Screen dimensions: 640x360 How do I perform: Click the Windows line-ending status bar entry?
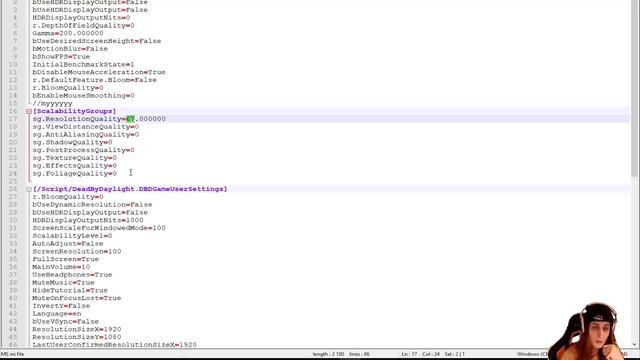pyautogui.click(x=533, y=354)
